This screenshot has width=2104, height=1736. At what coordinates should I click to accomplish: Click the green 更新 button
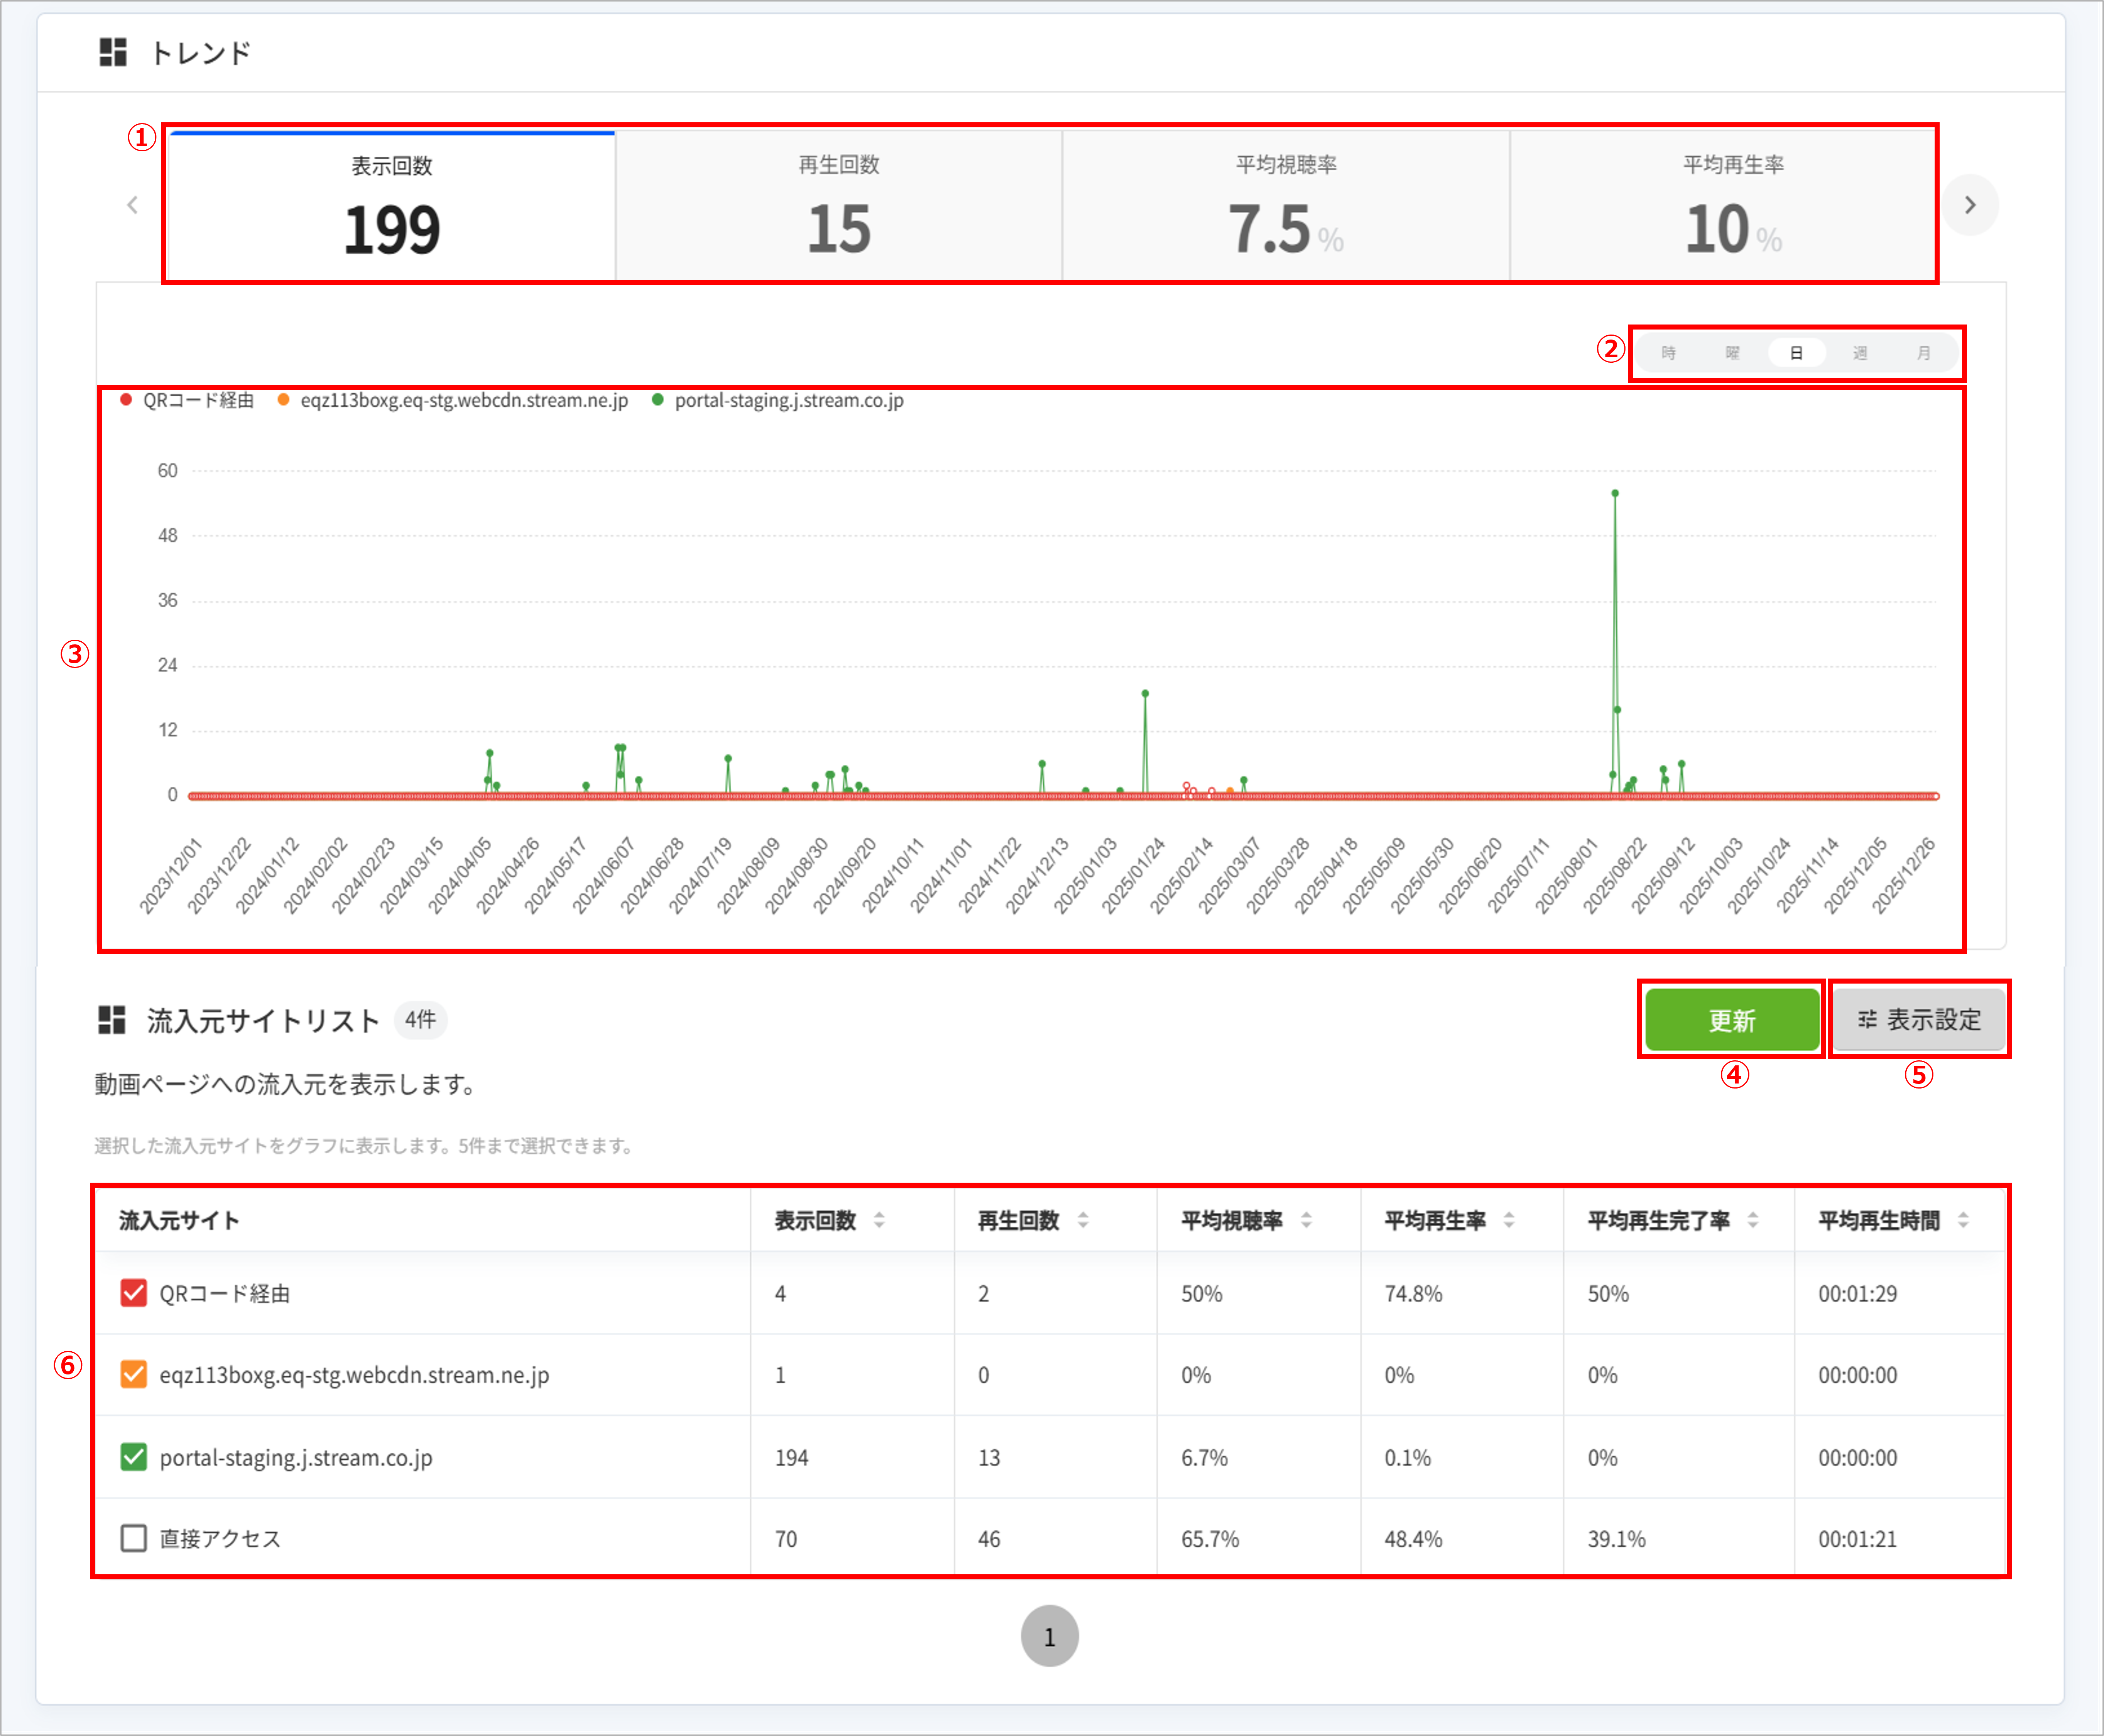(x=1732, y=1020)
